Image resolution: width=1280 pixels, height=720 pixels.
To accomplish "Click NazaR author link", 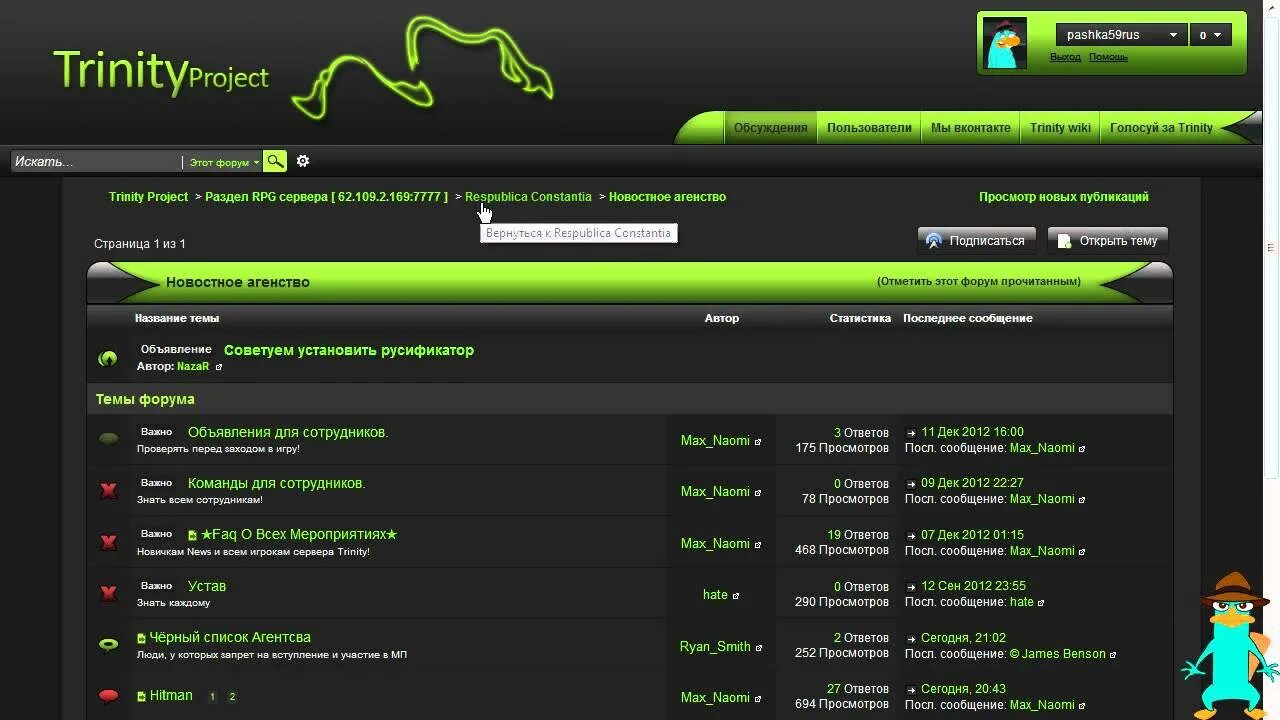I will pos(193,367).
